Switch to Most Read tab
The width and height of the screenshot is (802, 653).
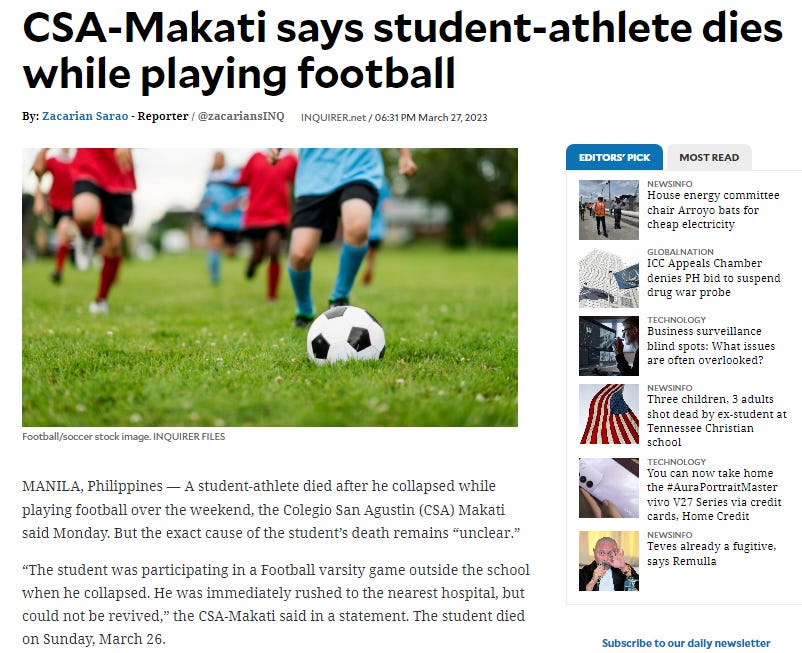coord(709,157)
